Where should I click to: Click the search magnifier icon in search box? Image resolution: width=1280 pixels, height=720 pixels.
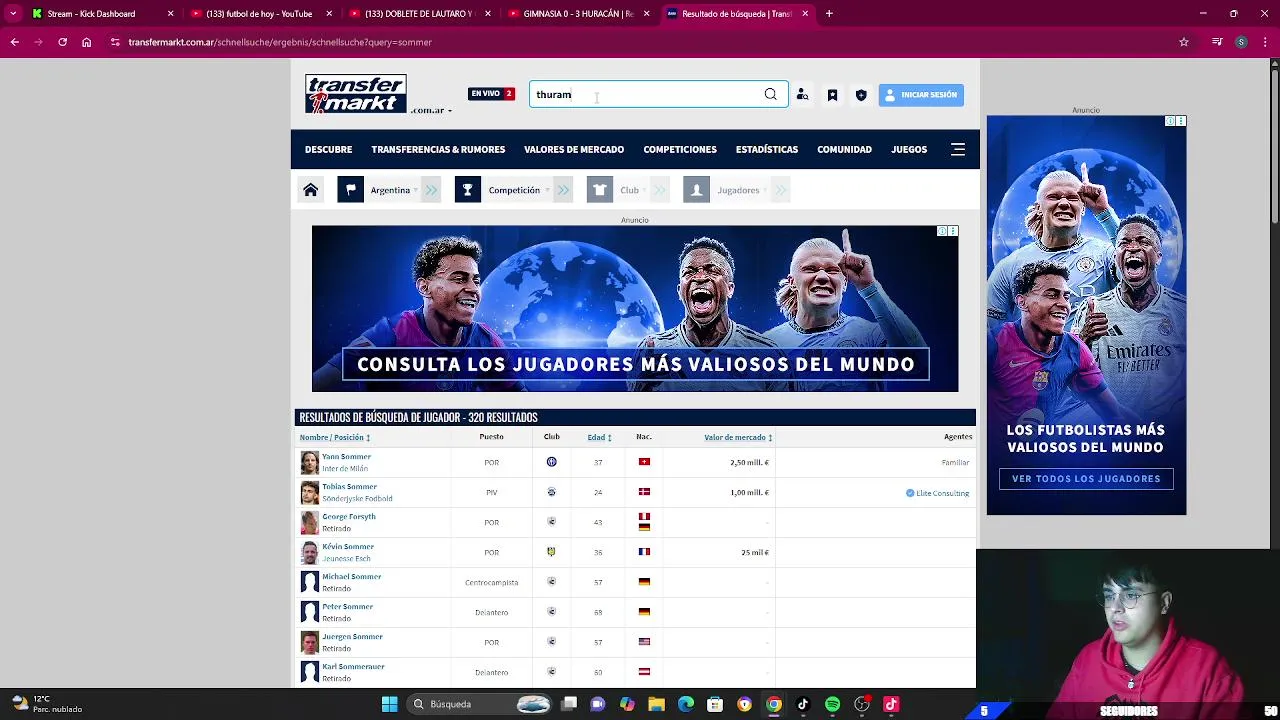coord(770,94)
